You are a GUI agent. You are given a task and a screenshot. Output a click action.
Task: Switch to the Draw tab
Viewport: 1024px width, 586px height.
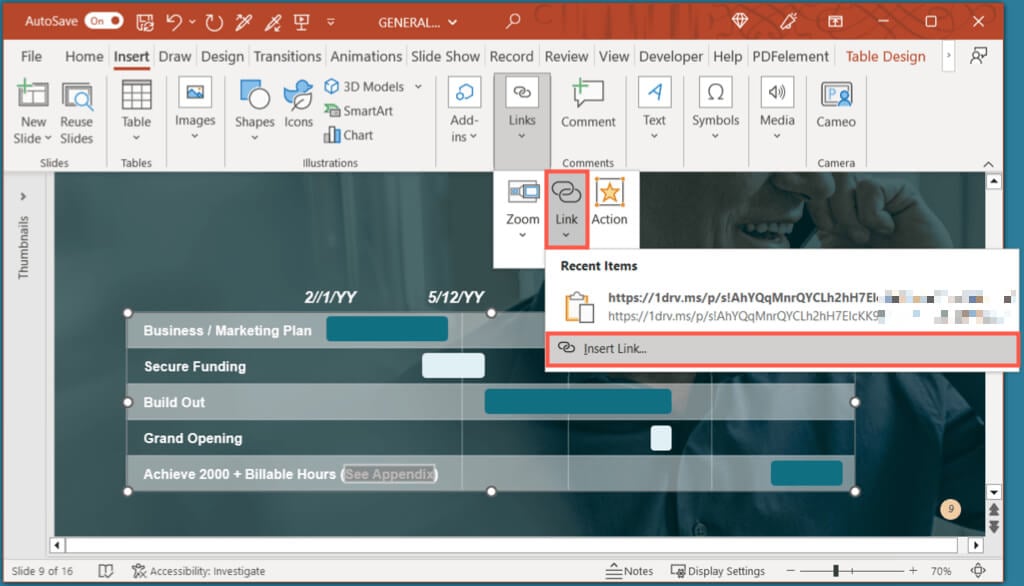tap(174, 56)
